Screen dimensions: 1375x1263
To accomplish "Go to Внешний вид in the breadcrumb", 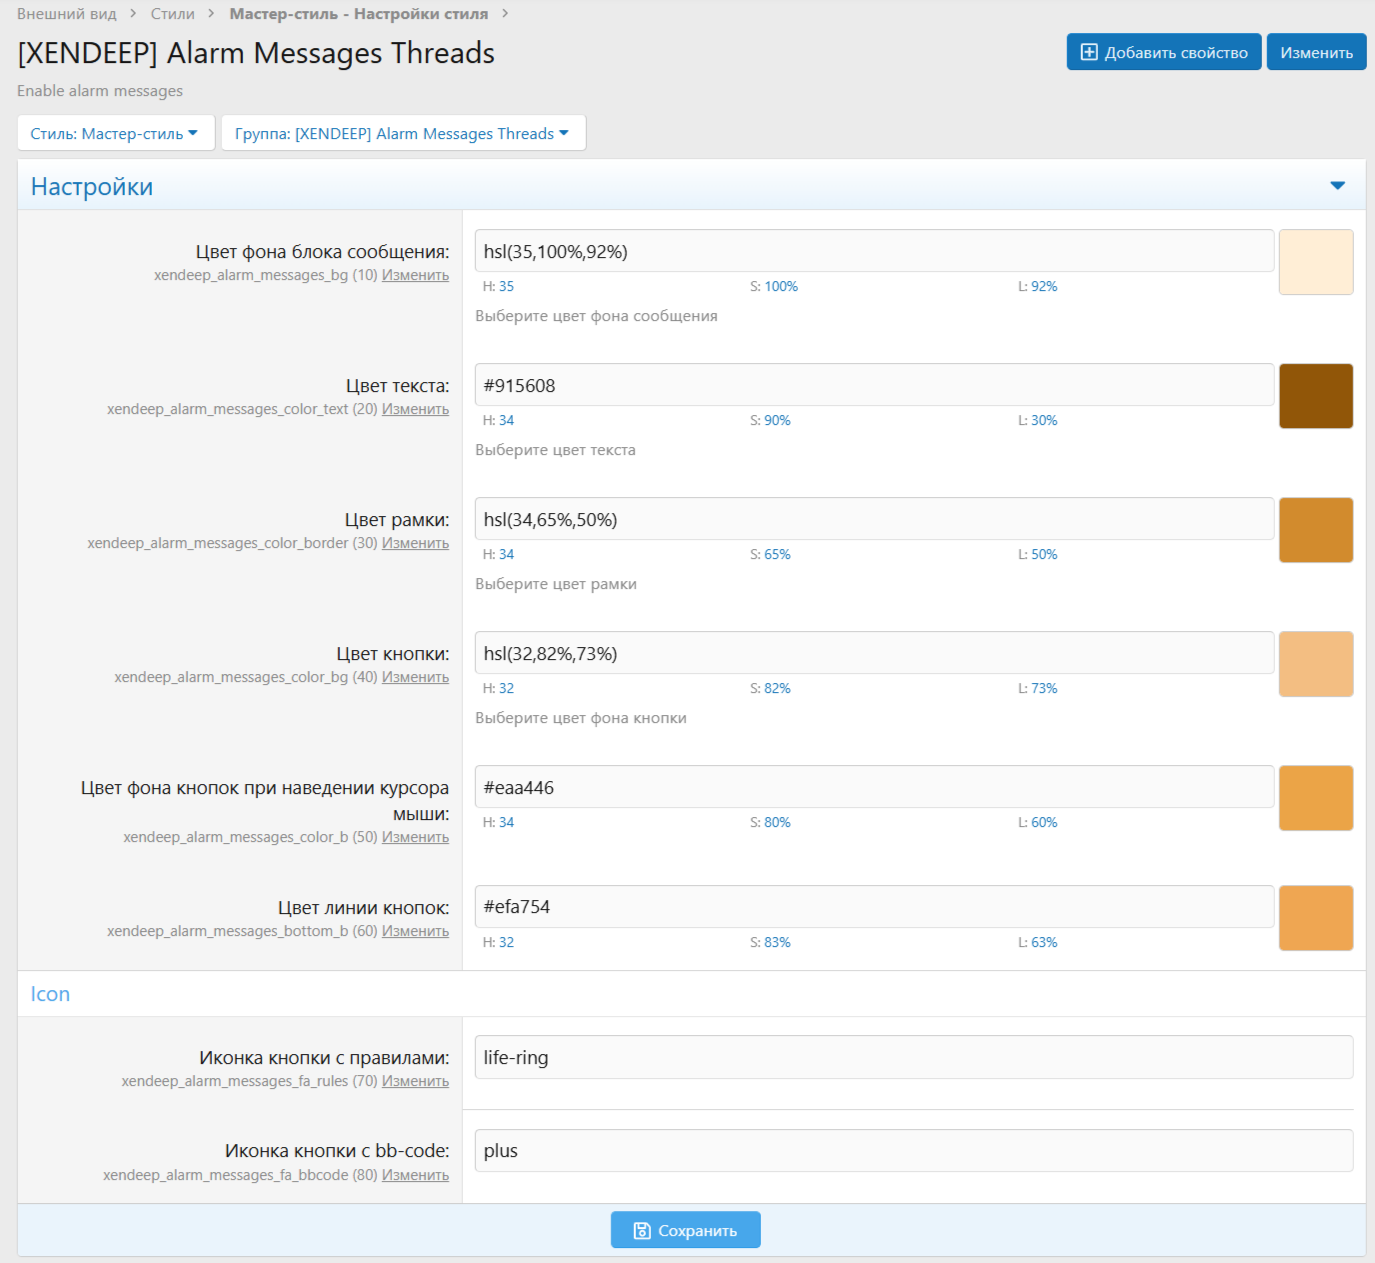I will click(x=67, y=14).
